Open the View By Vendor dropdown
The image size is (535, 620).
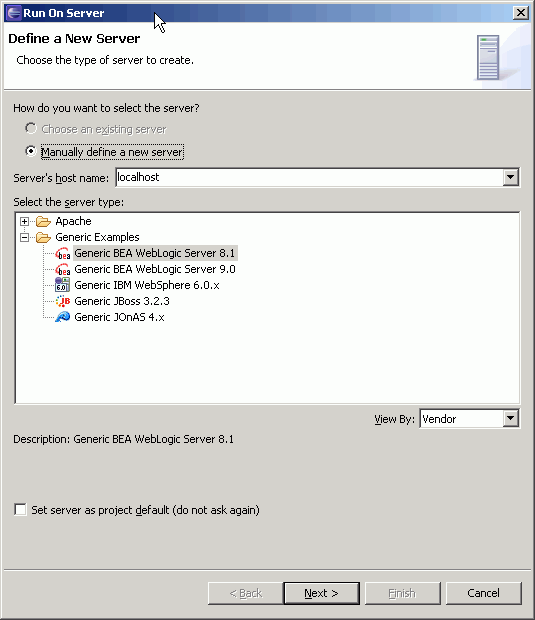pyautogui.click(x=510, y=418)
